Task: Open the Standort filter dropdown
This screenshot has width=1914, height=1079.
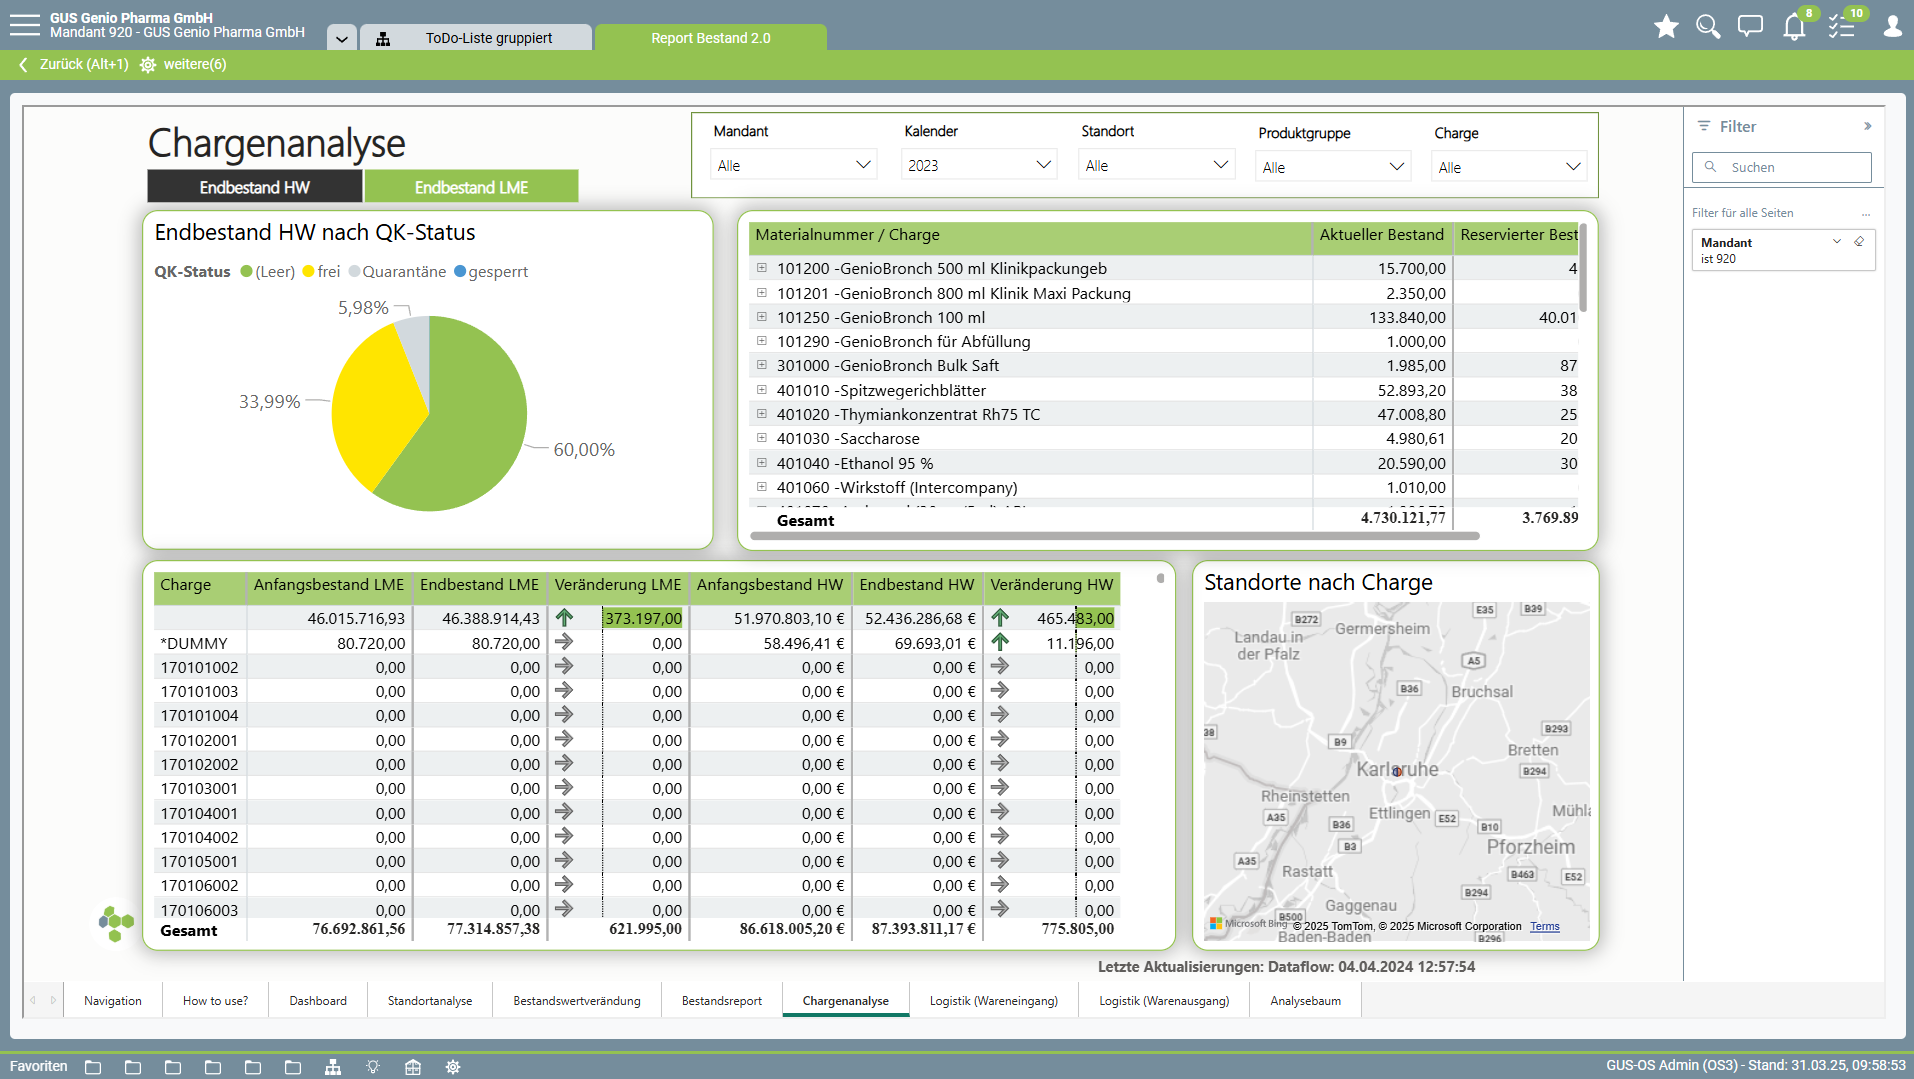Action: click(1156, 165)
